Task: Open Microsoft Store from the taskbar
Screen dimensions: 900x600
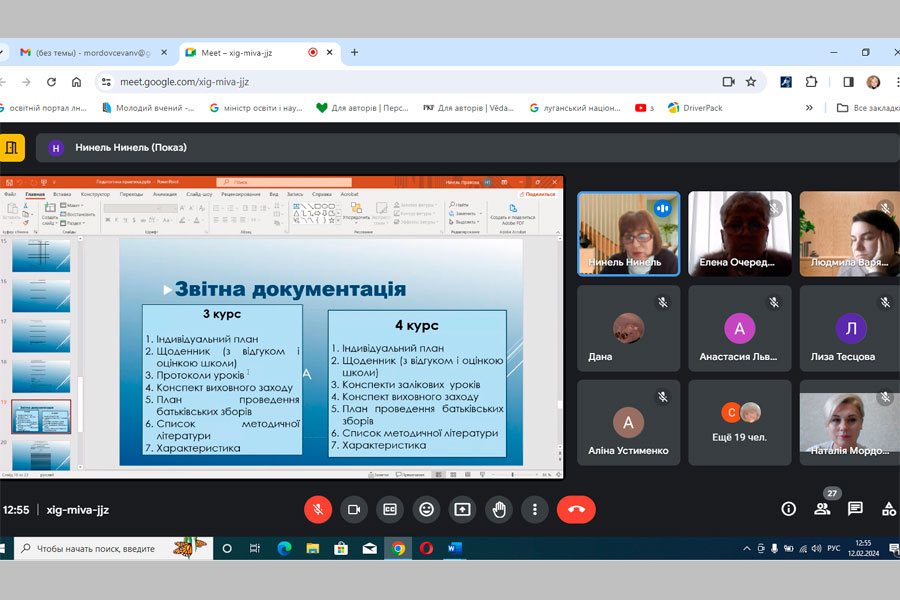Action: coord(341,548)
